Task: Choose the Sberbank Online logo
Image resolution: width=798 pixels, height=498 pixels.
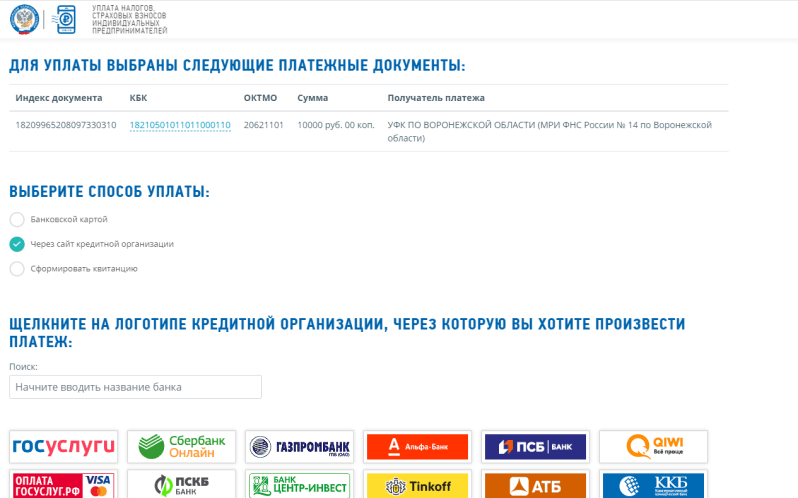Action: click(182, 447)
